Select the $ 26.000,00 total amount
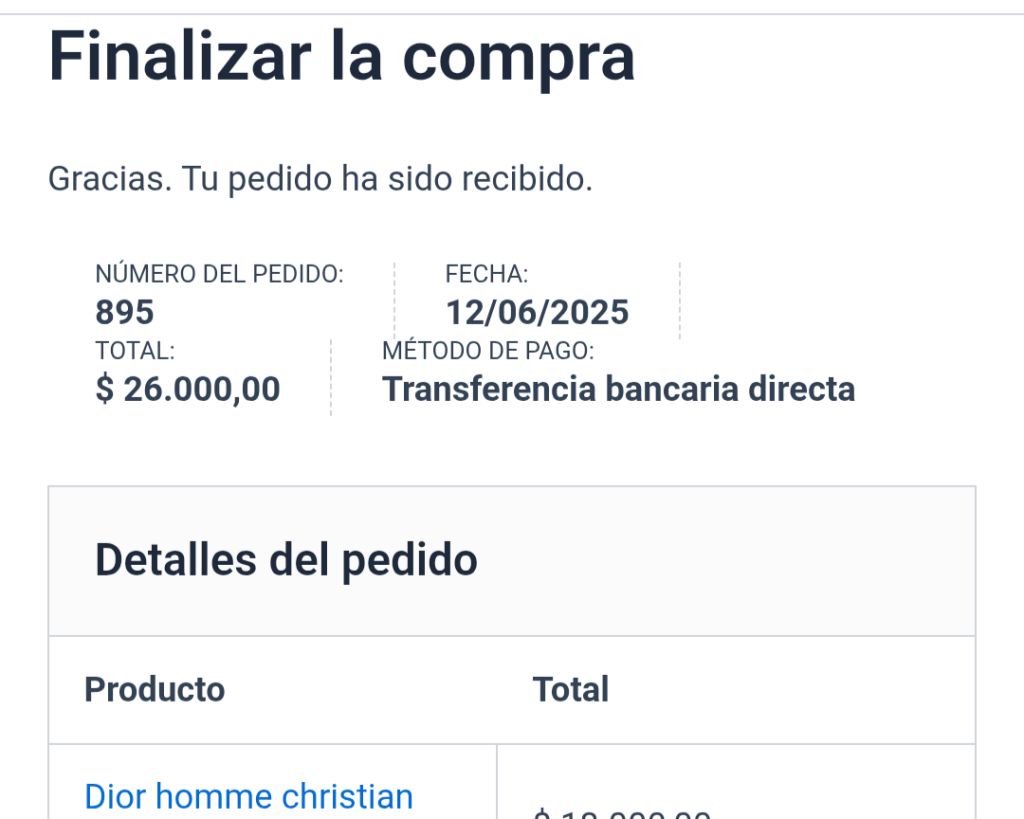Screen dimensions: 1024x819 (x=188, y=389)
